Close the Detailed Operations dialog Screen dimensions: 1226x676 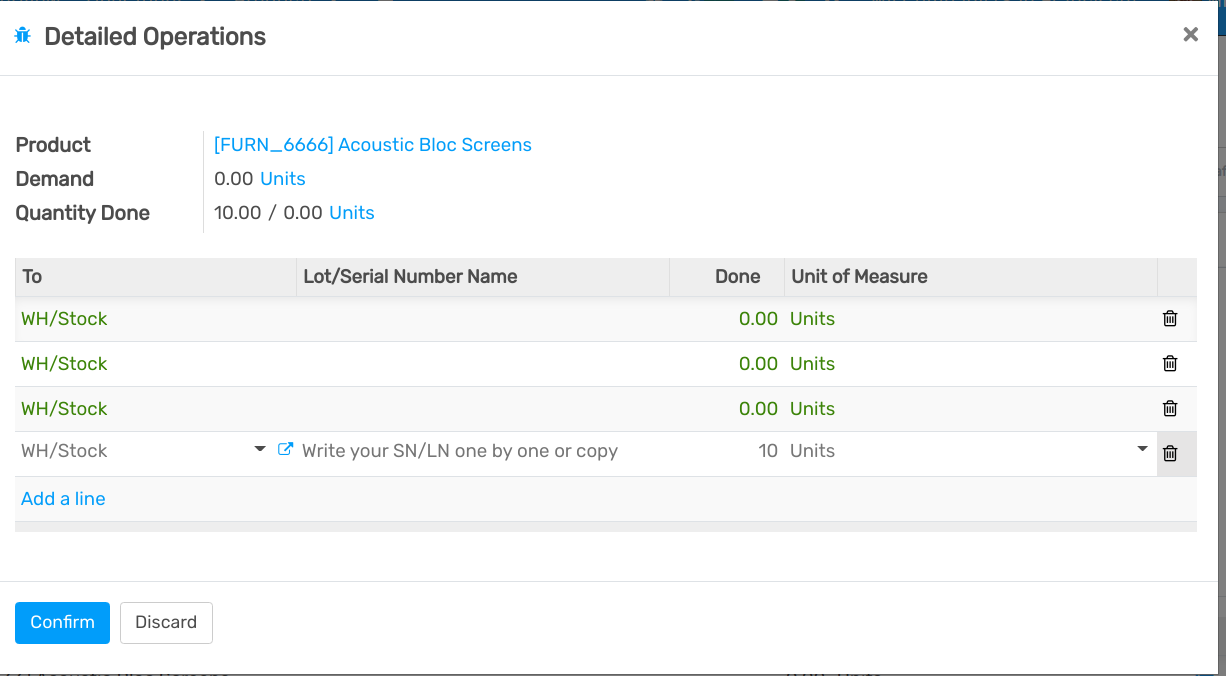pyautogui.click(x=1190, y=35)
